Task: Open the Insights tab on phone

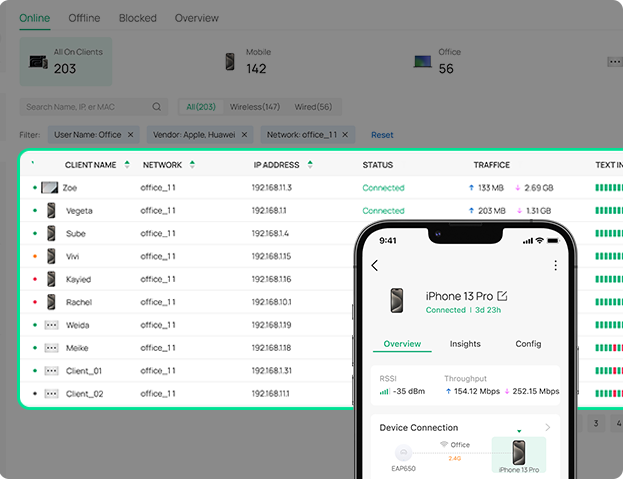Action: [x=465, y=344]
